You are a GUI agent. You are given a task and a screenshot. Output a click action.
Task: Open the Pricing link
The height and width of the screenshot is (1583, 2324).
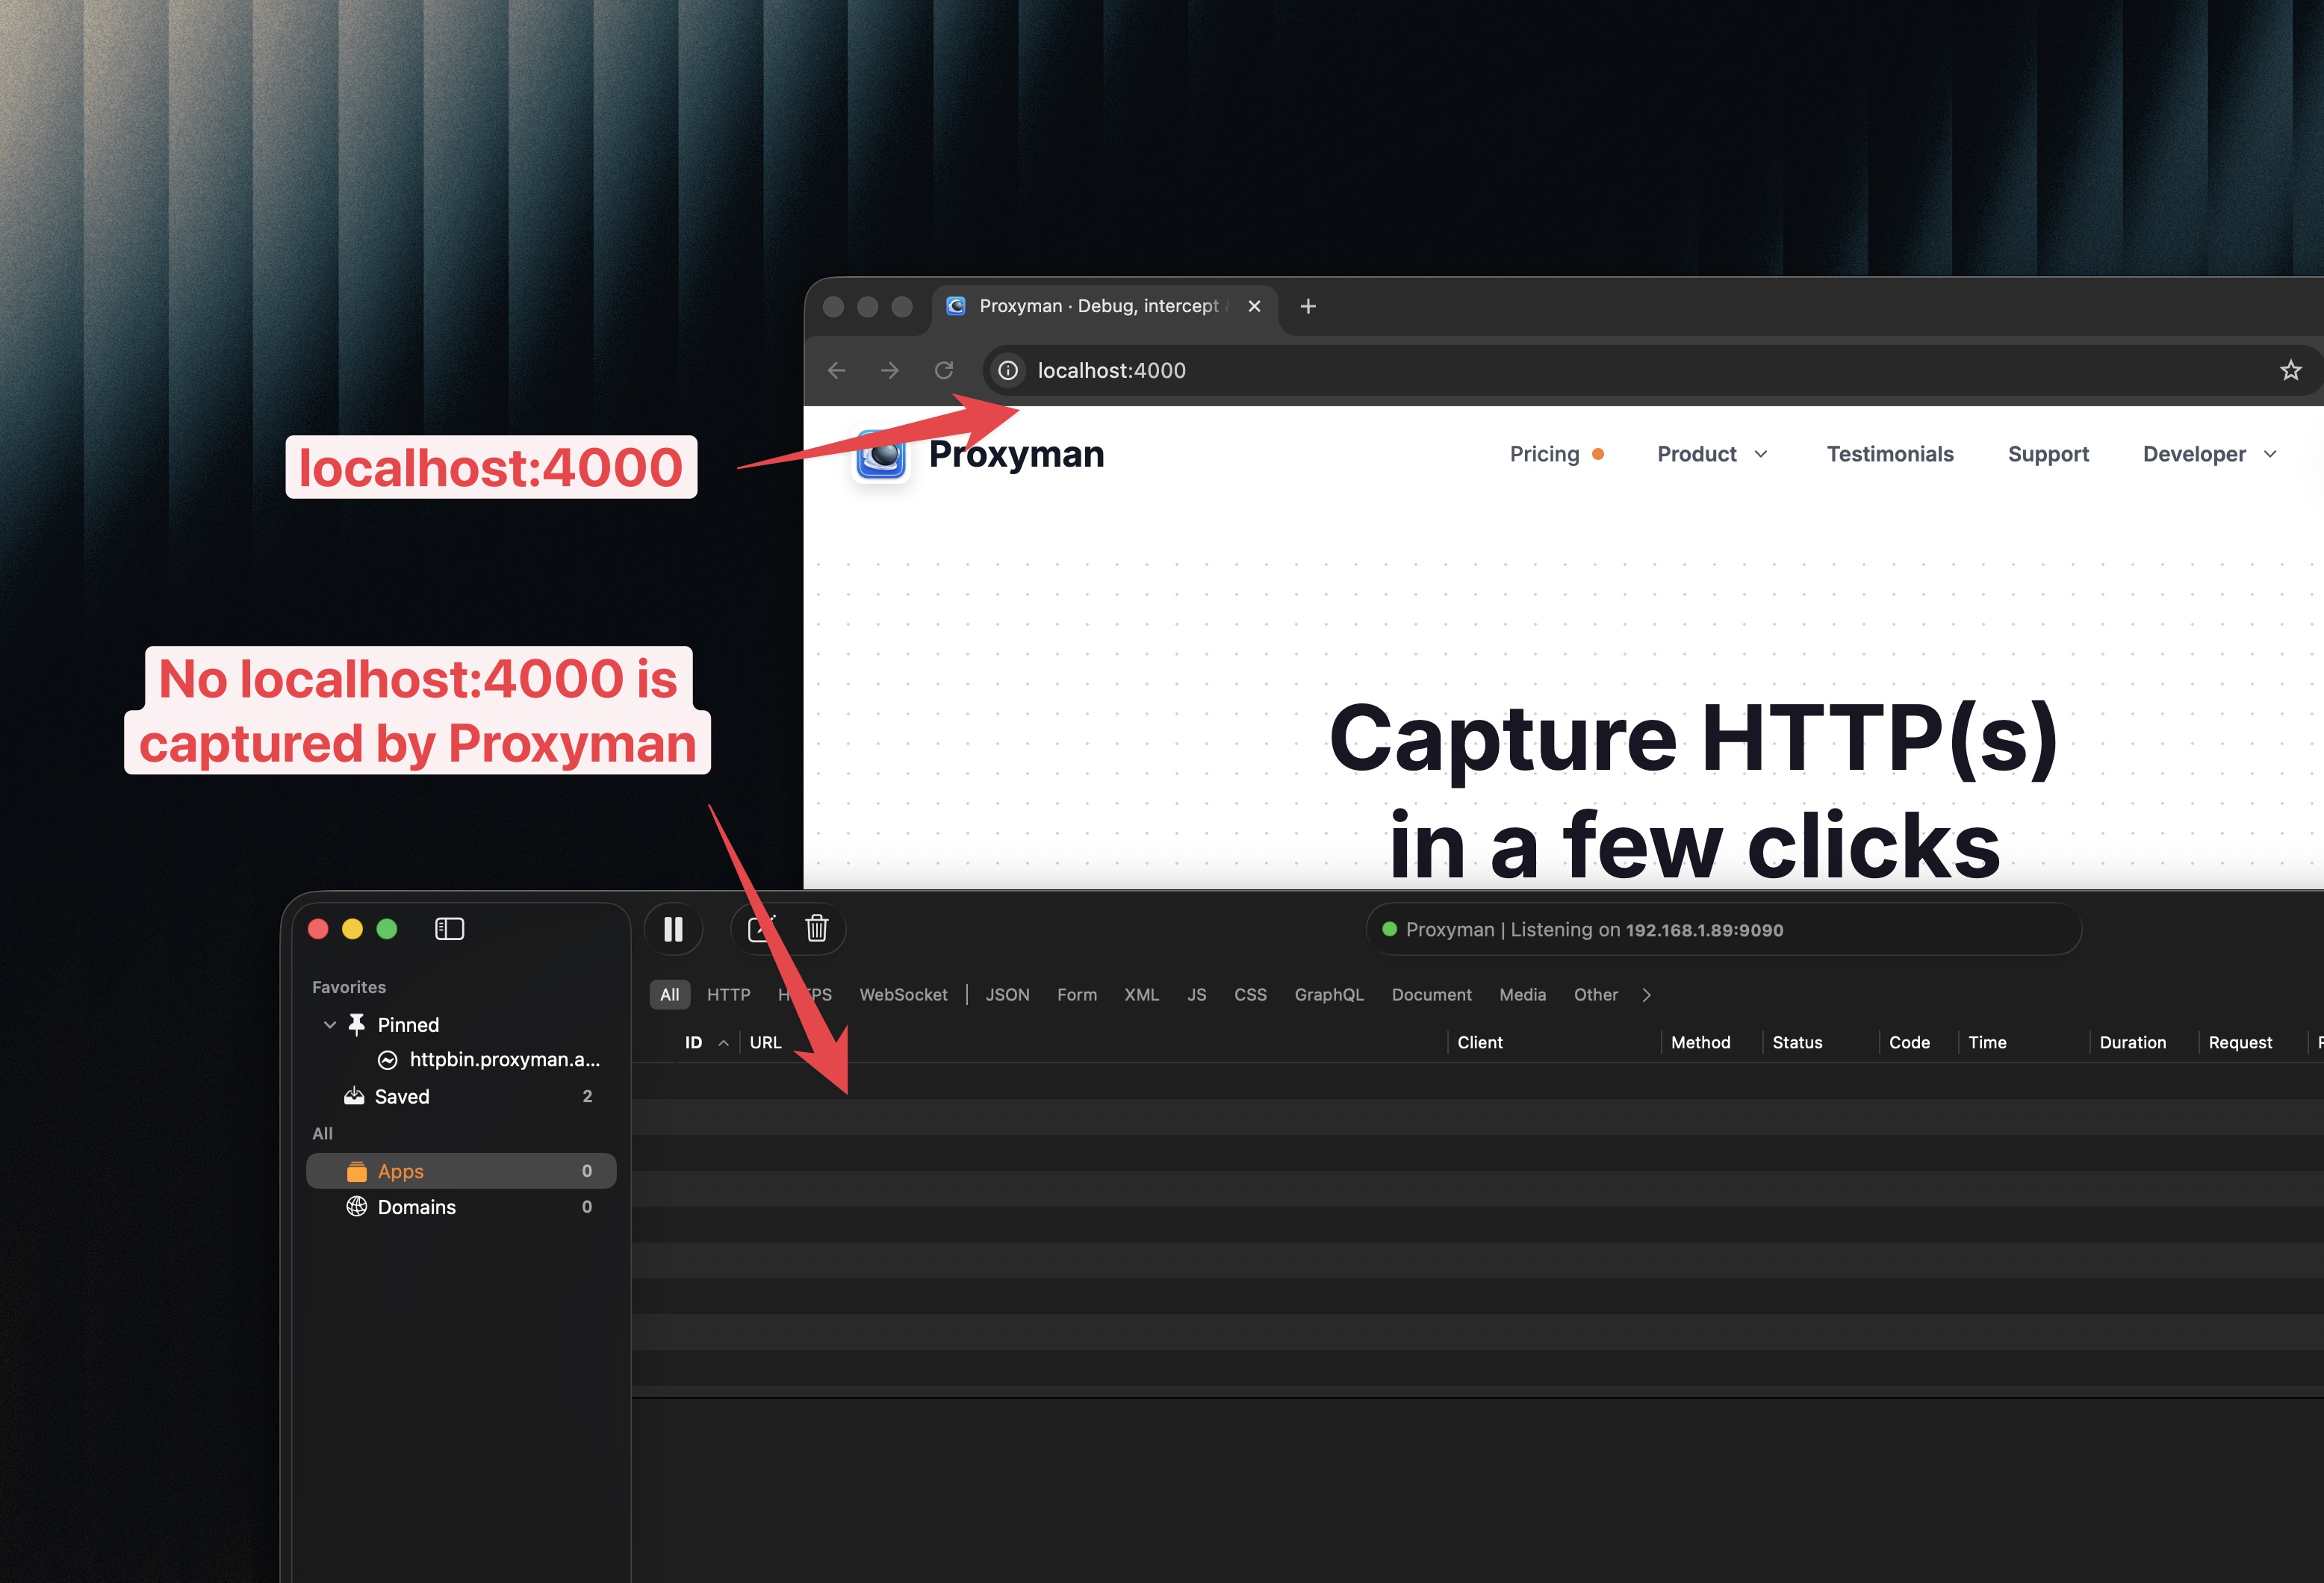point(1543,454)
